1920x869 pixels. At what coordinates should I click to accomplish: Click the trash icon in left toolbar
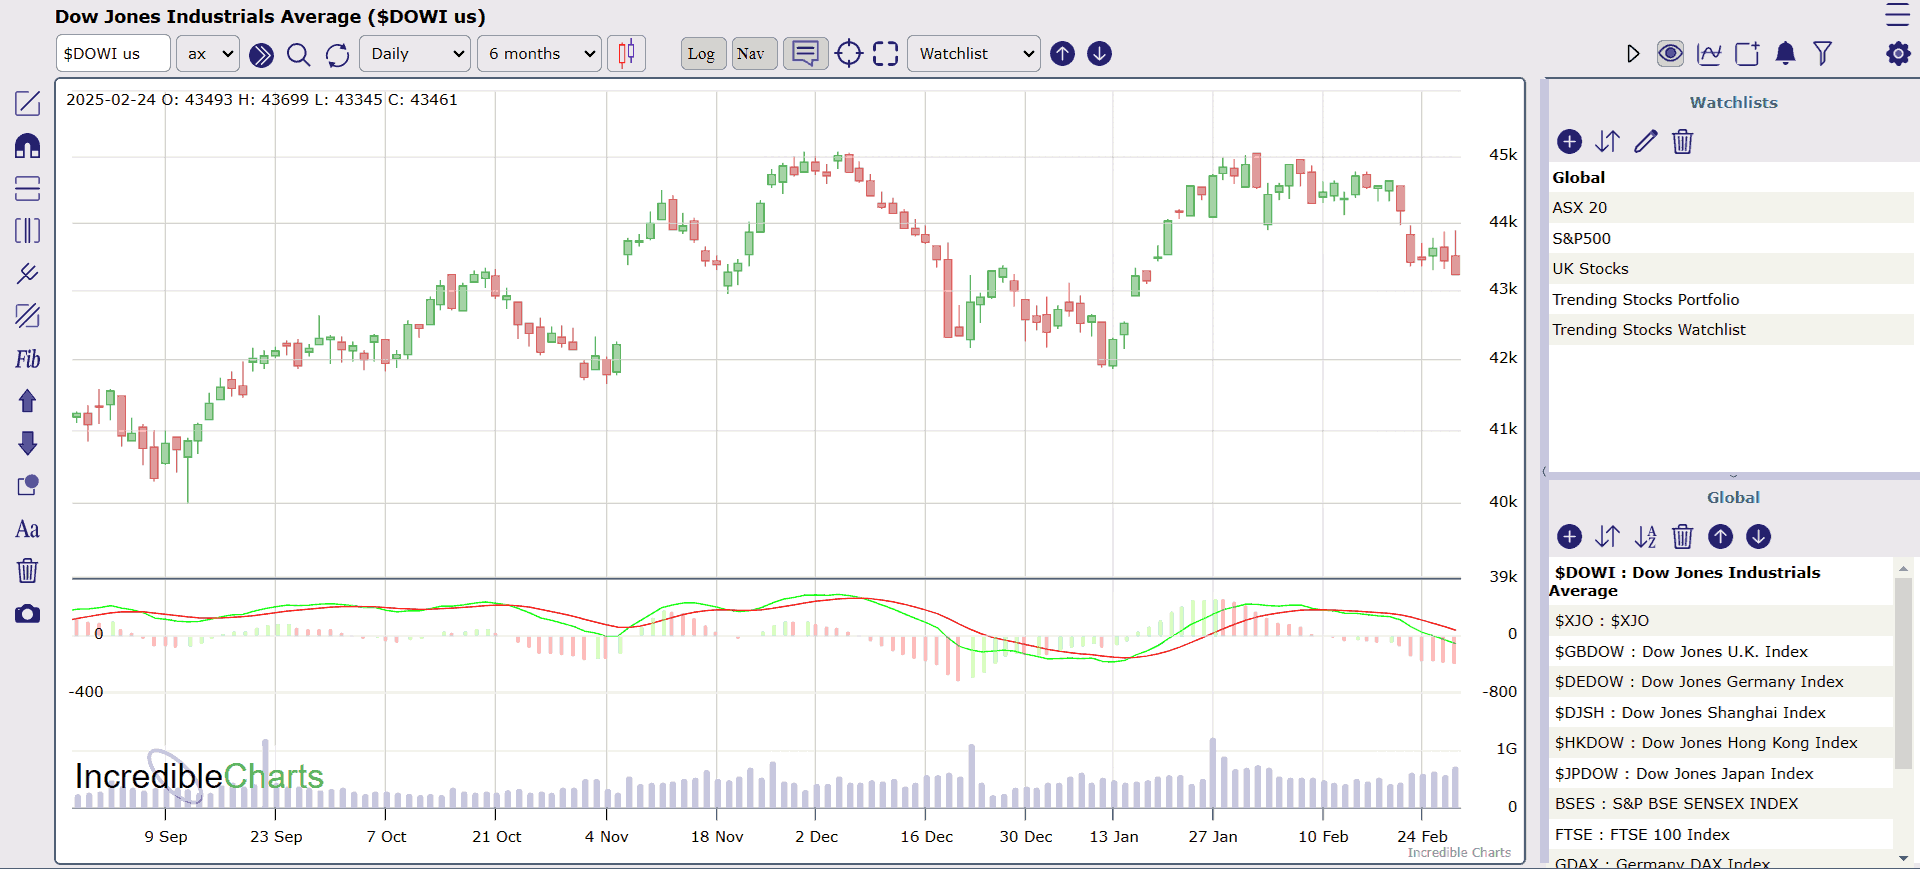(28, 570)
